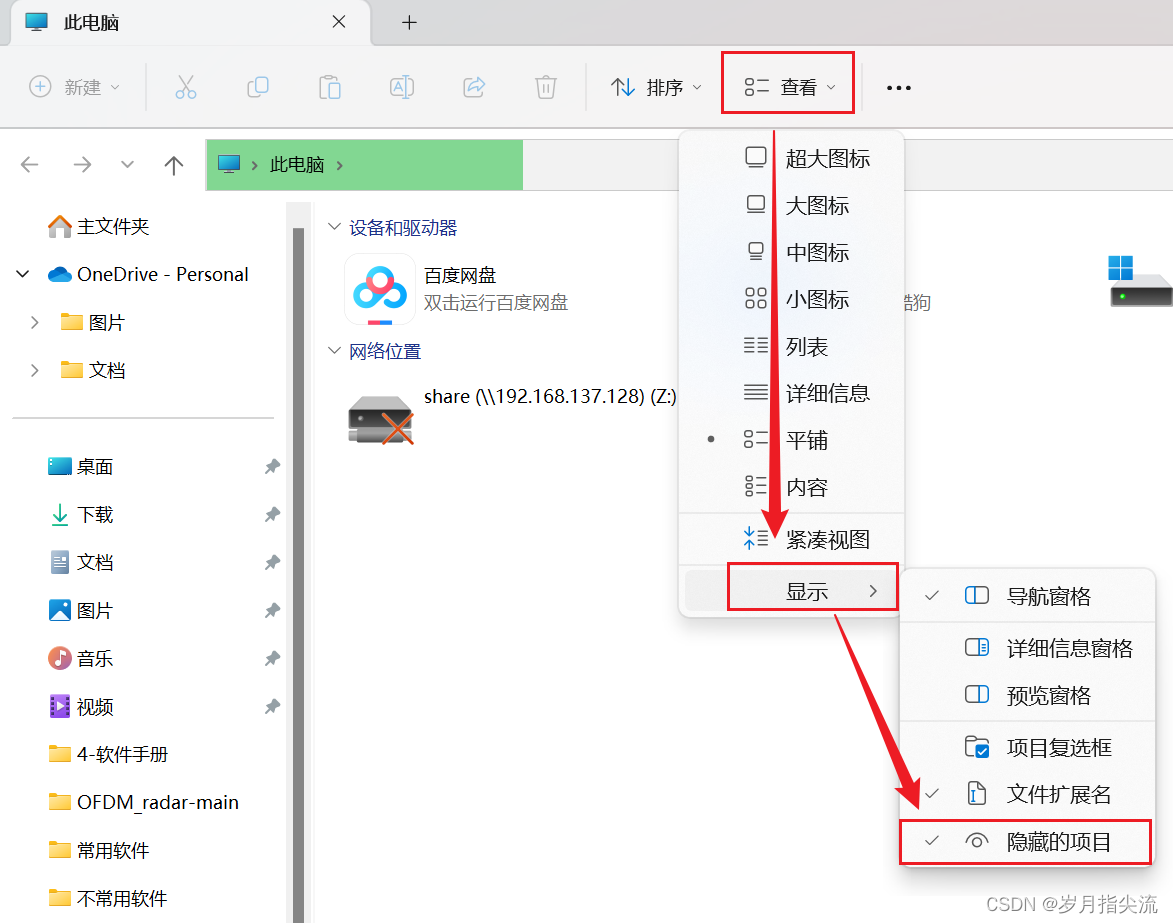Click the Paste clipboard icon
Screen dimensions: 1173x923
click(x=329, y=88)
